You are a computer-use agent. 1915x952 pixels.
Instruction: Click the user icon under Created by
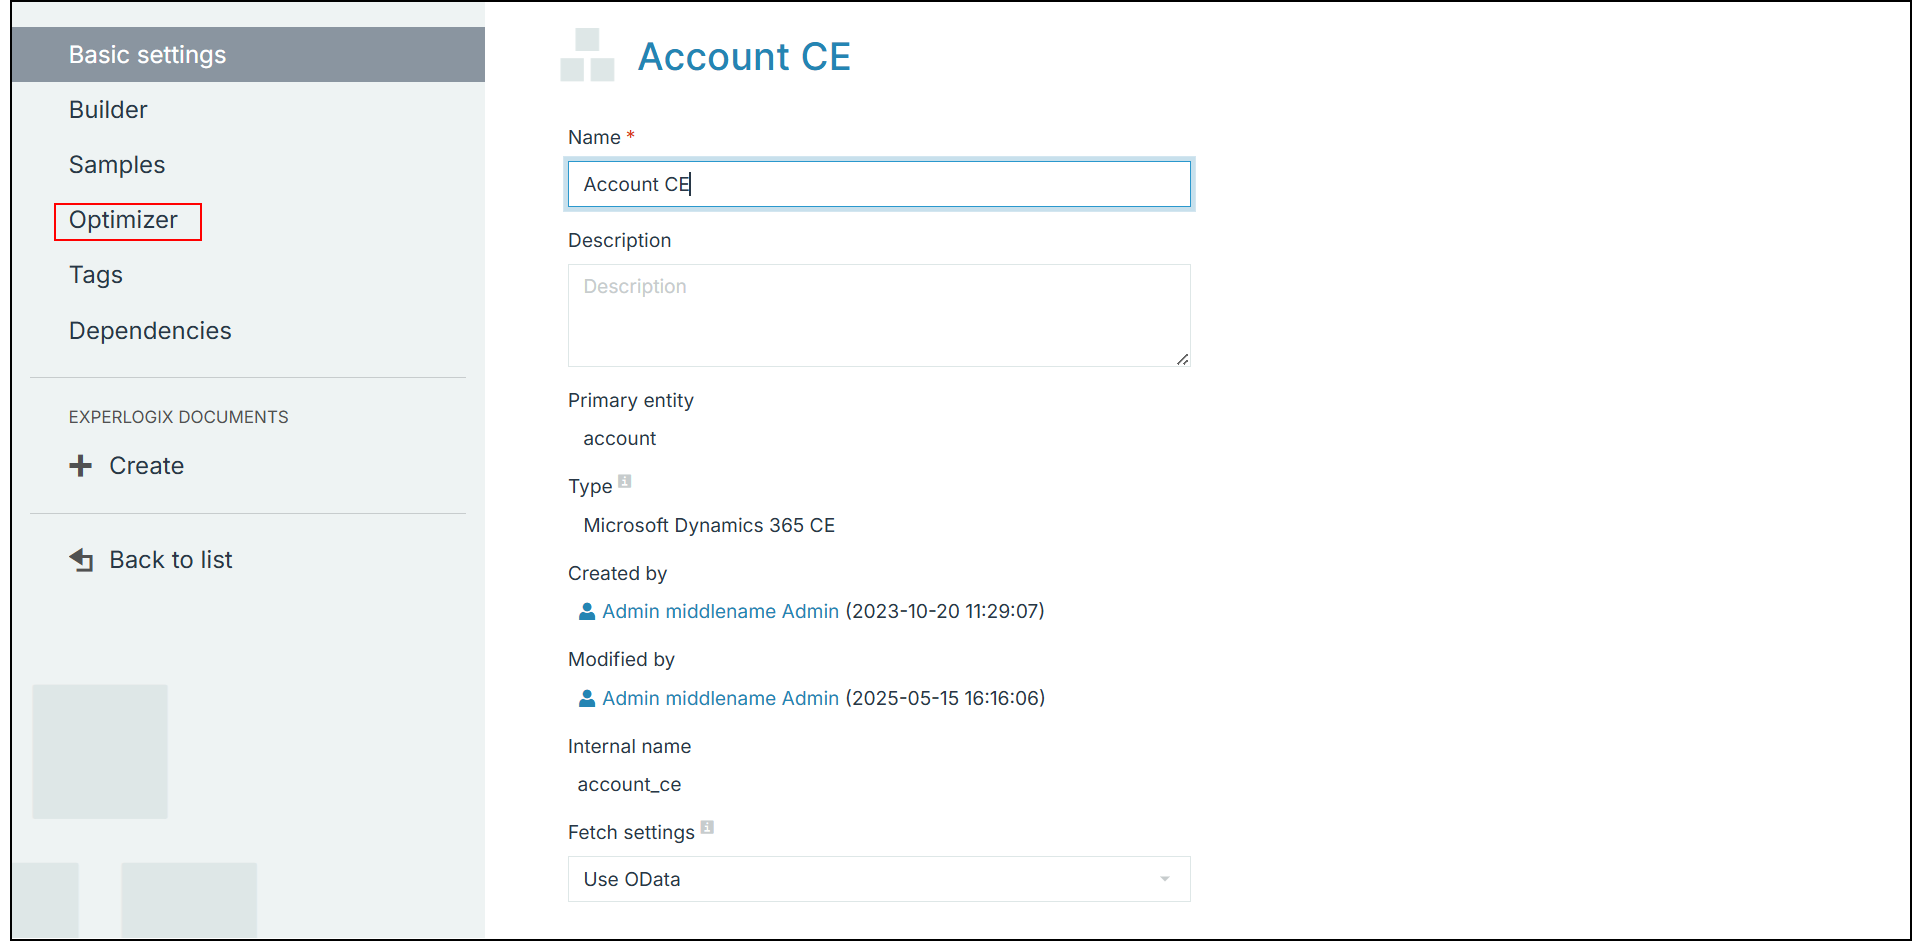587,611
